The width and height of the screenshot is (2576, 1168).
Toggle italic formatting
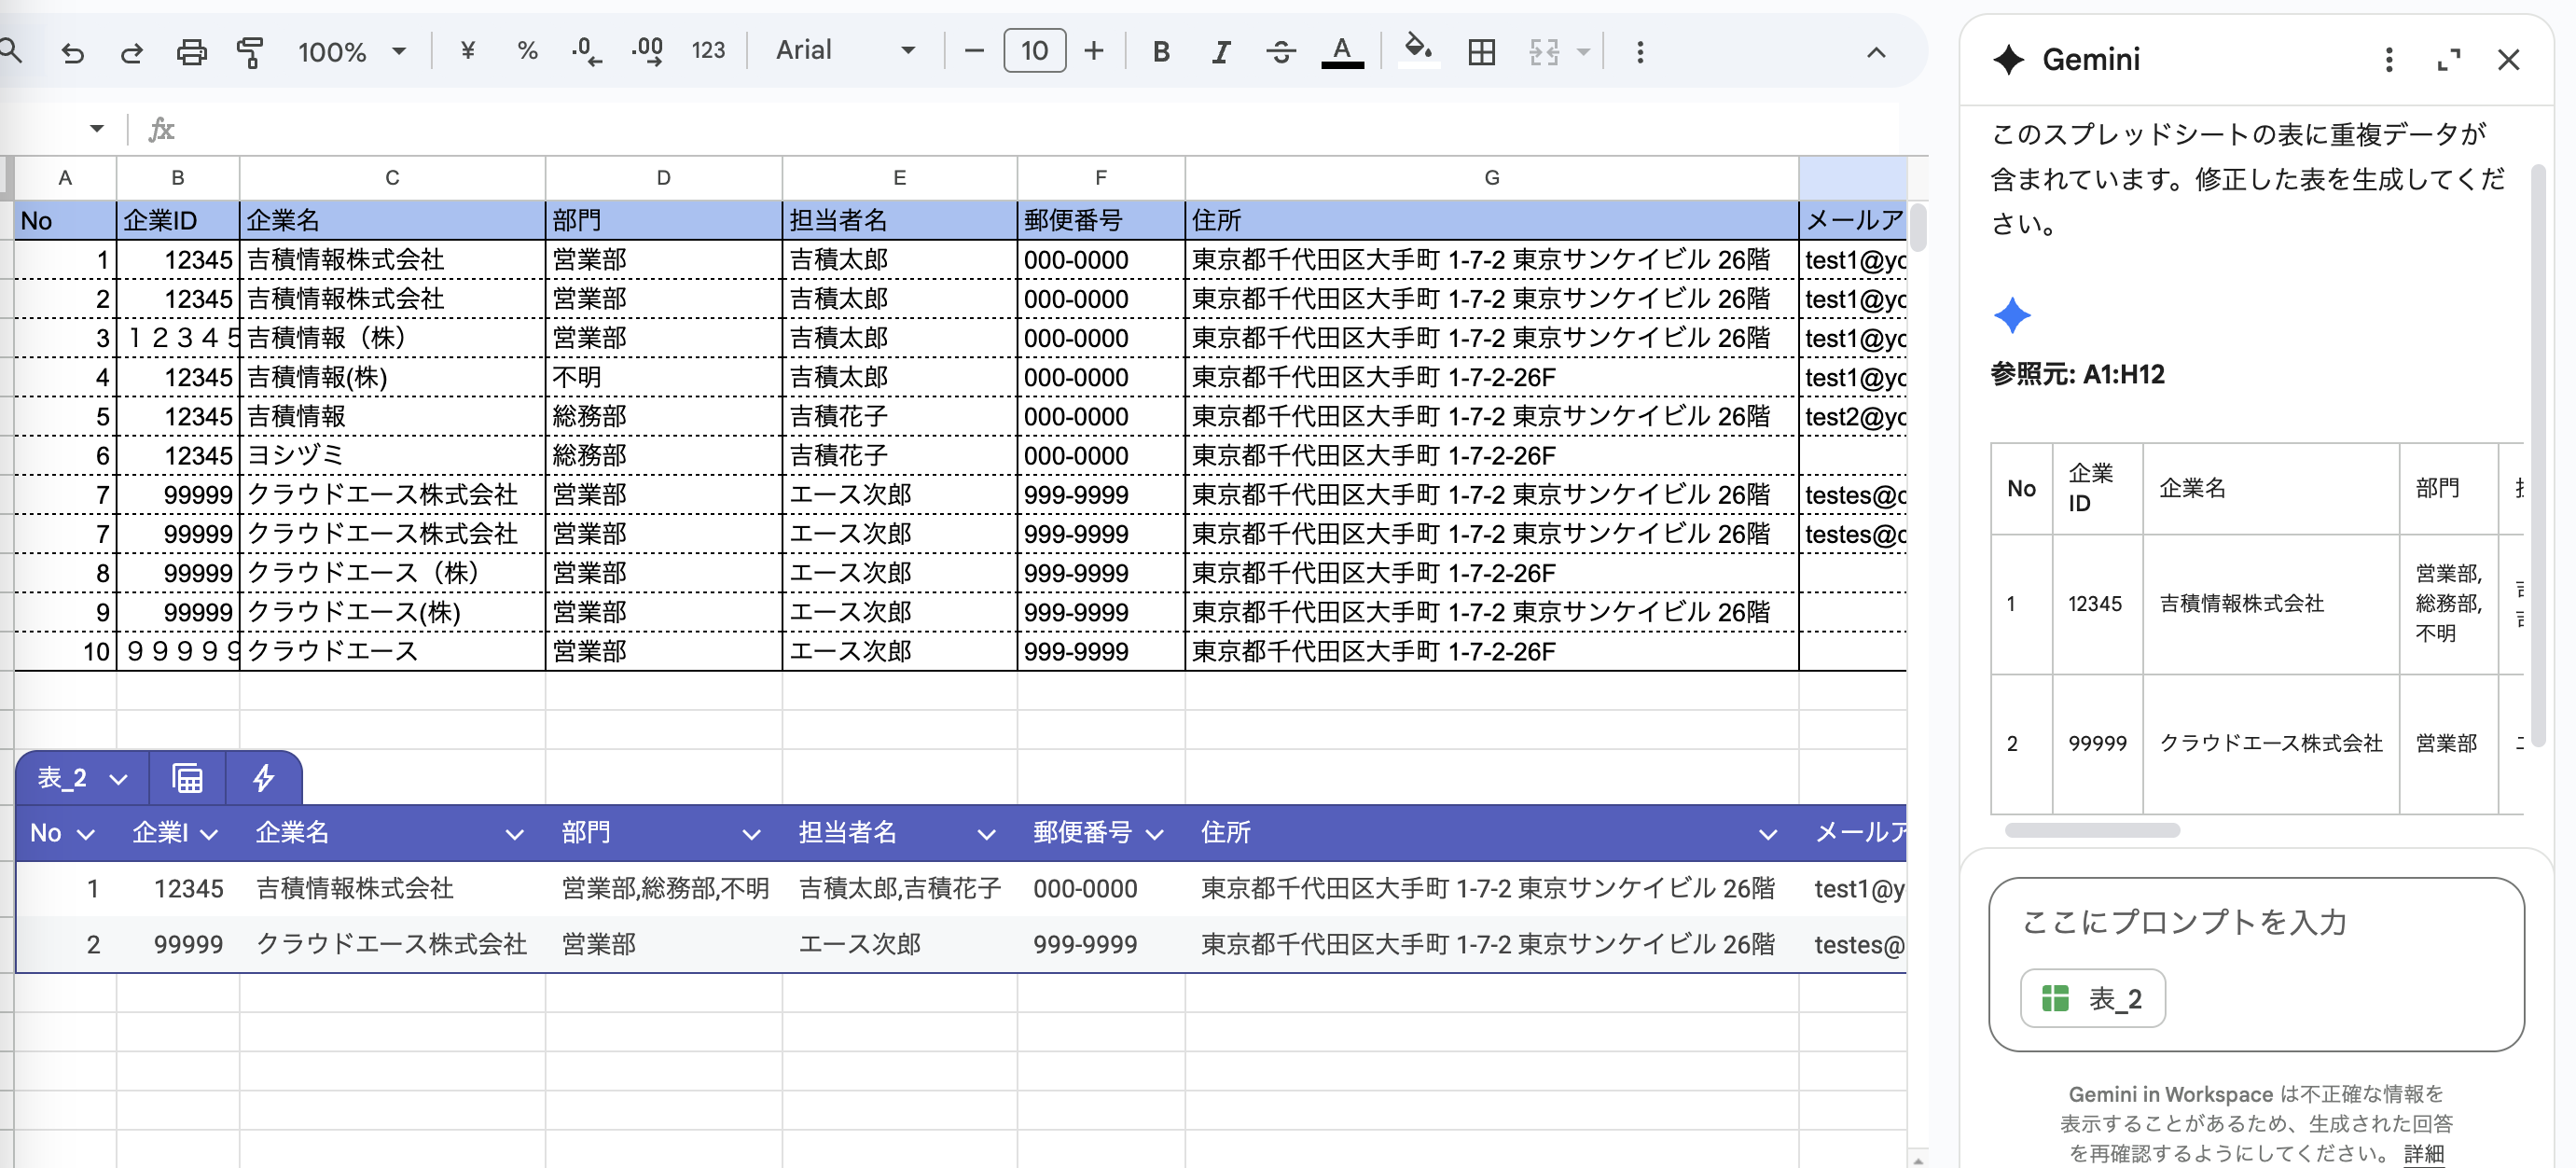[1220, 52]
